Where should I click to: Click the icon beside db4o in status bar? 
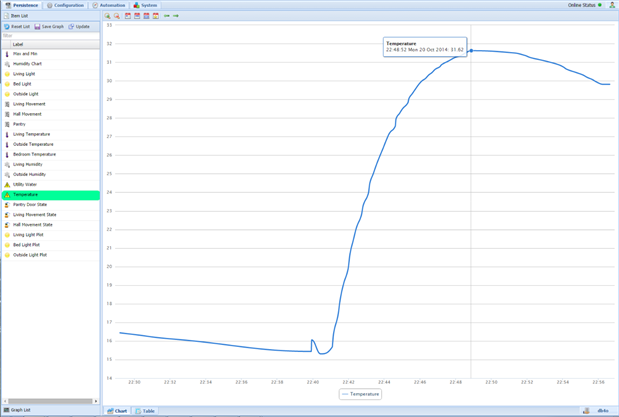point(587,411)
